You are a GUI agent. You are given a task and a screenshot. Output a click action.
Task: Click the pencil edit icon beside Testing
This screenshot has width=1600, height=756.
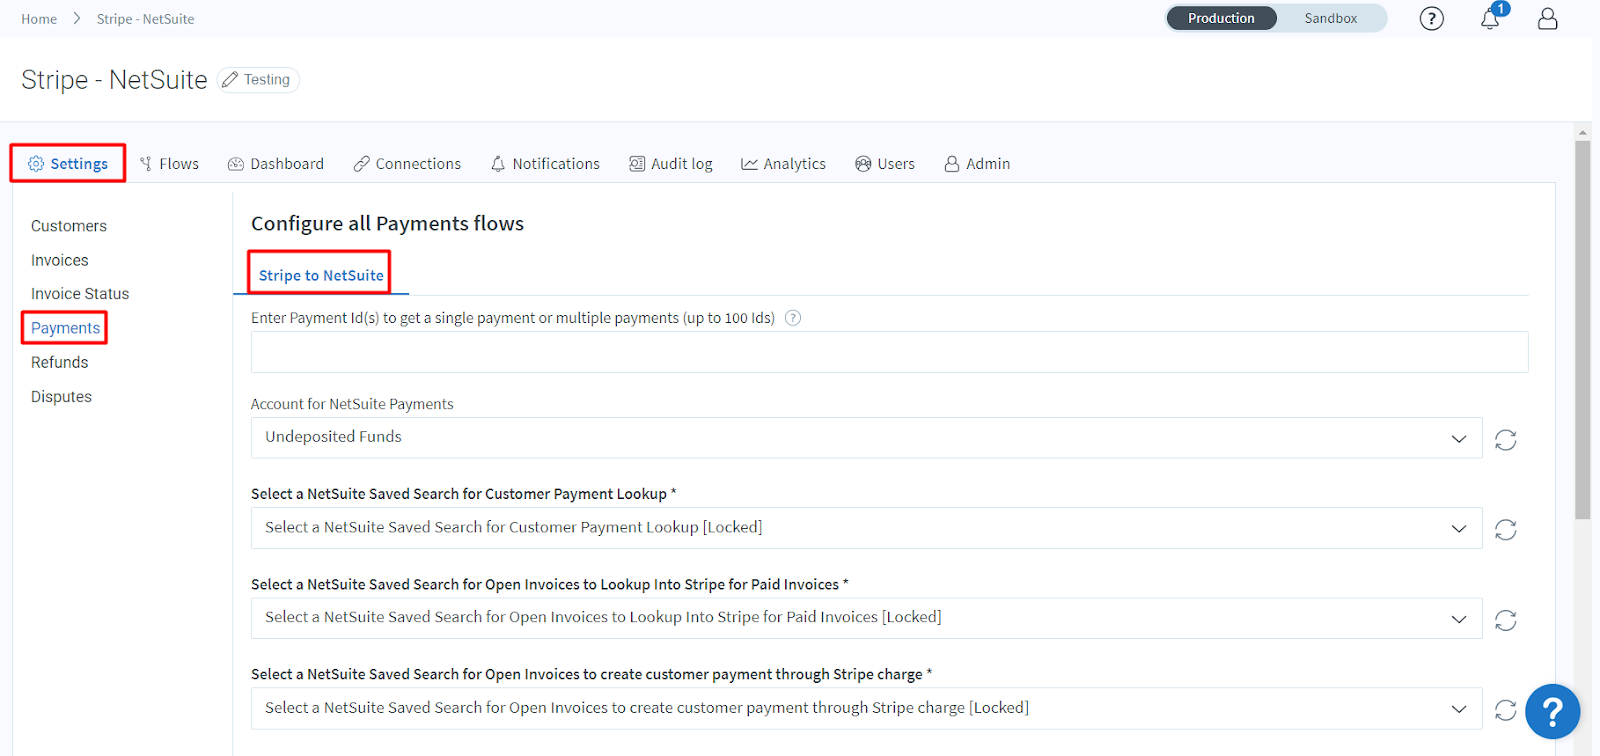[x=230, y=79]
